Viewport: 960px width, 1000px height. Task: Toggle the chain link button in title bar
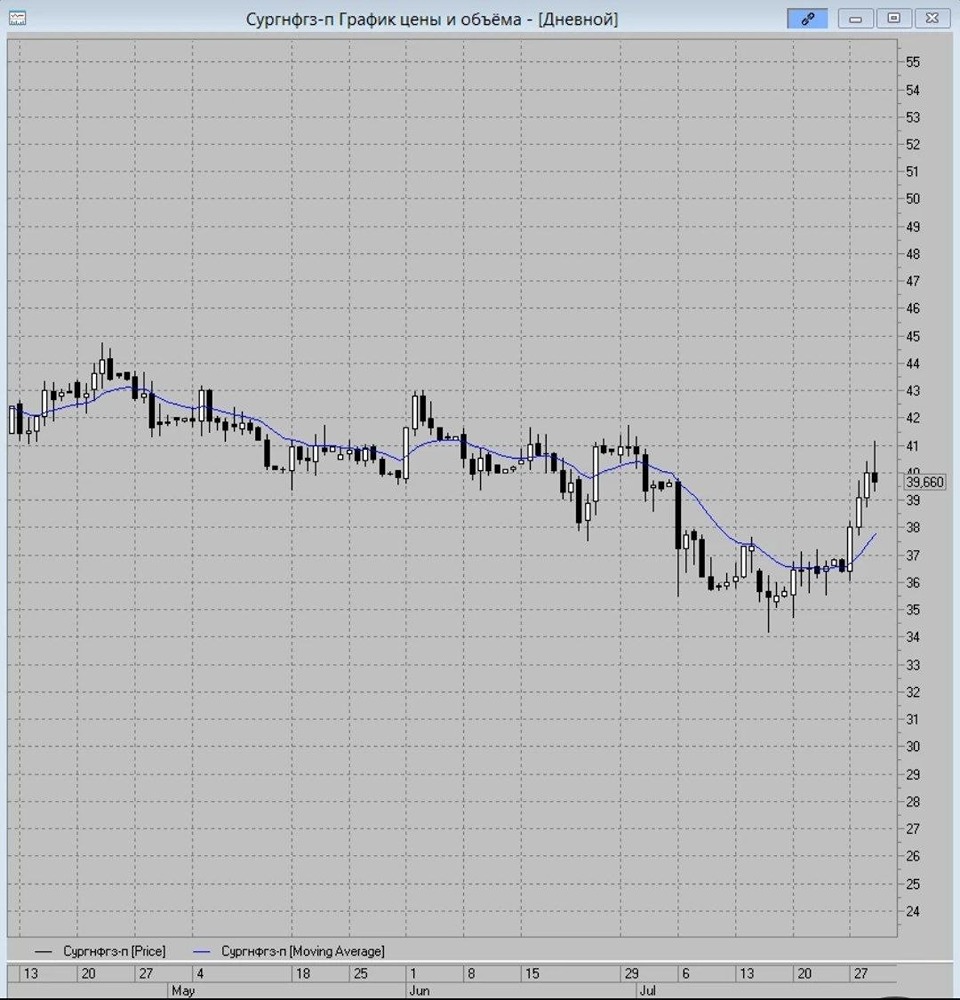808,18
